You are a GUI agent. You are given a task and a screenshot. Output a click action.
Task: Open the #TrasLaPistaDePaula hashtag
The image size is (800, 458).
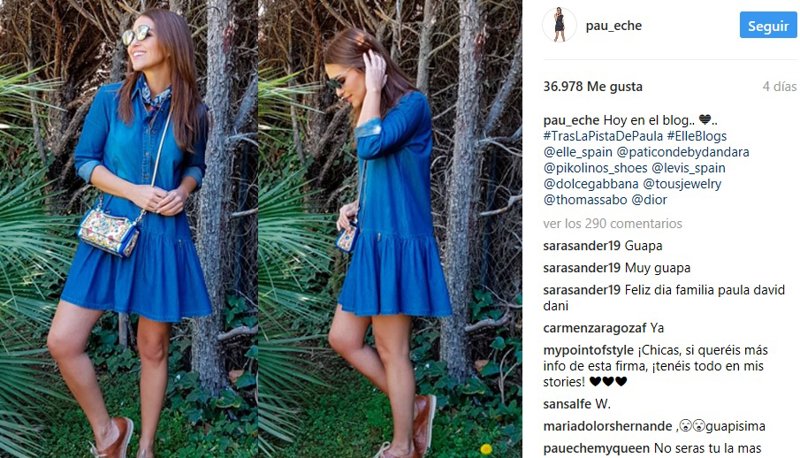pyautogui.click(x=603, y=136)
